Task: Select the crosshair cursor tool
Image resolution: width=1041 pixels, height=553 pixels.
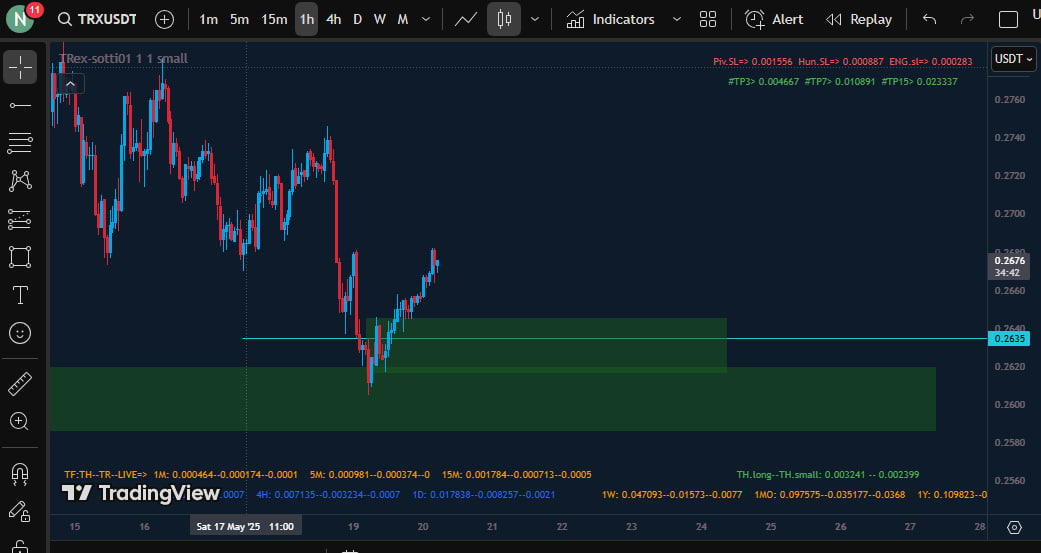Action: (x=19, y=67)
